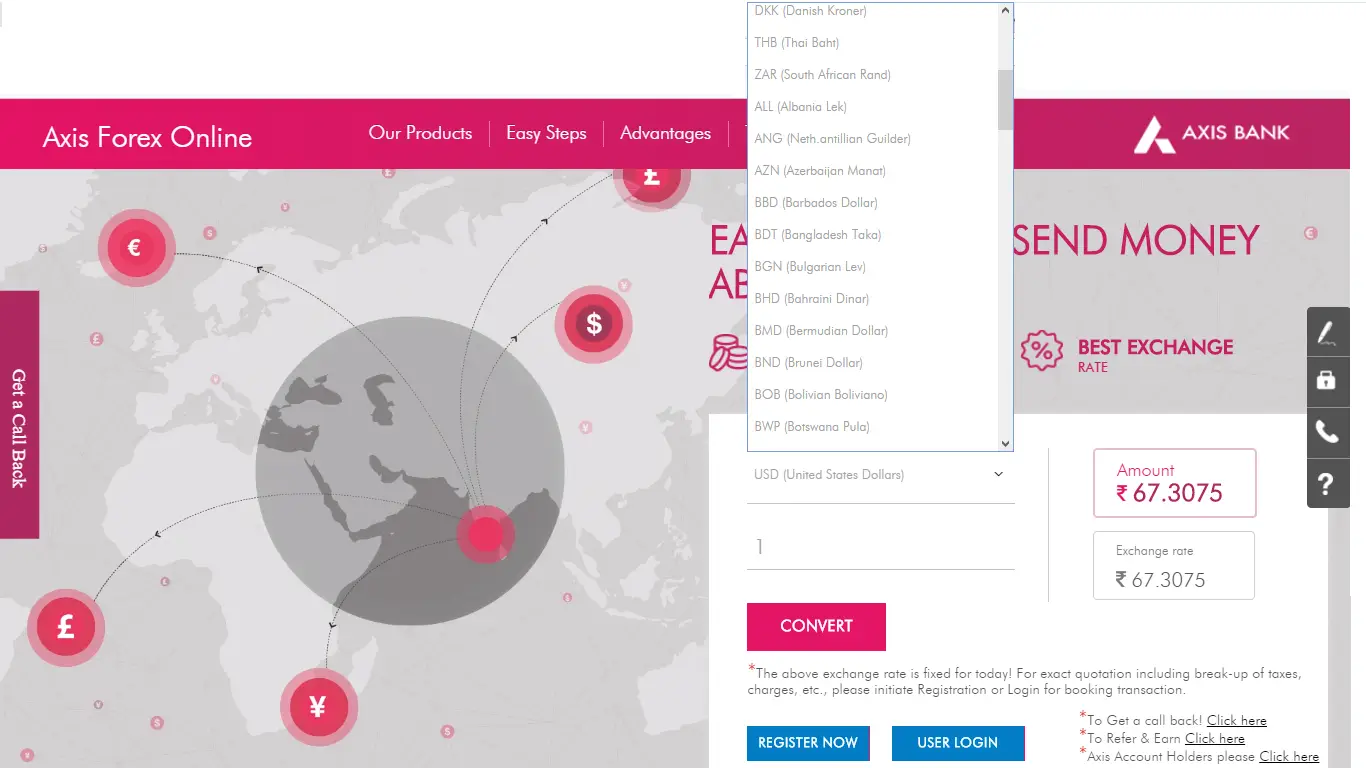Click the yen symbol bubble on map
The width and height of the screenshot is (1366, 768).
[318, 707]
